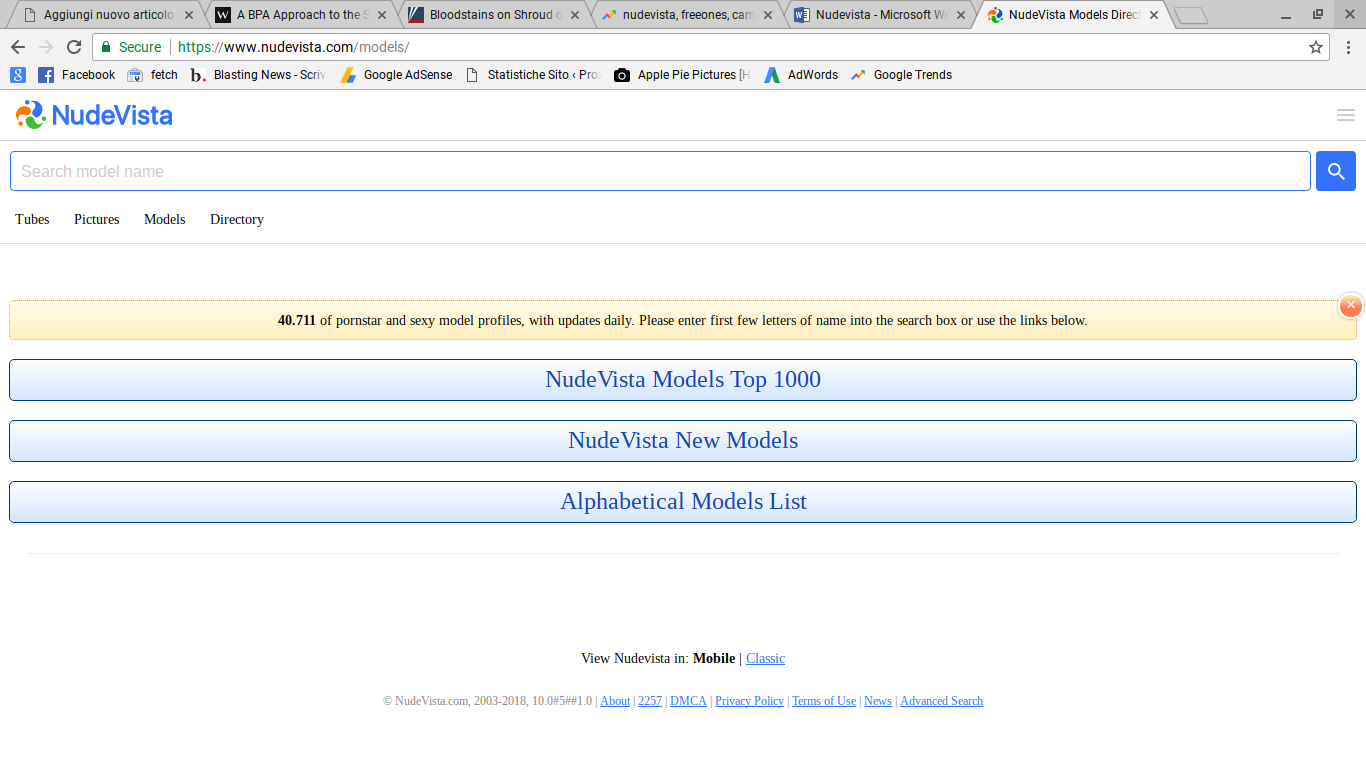Image resolution: width=1366 pixels, height=768 pixels.
Task: Click the browser address bar URL
Action: tap(294, 47)
